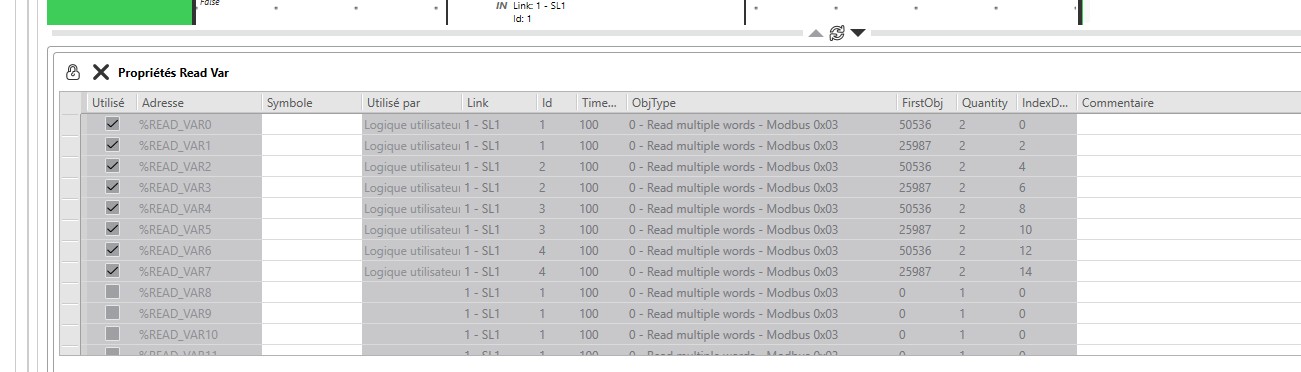Click the circular refresh arrows icon
The width and height of the screenshot is (1301, 372).
pos(837,33)
